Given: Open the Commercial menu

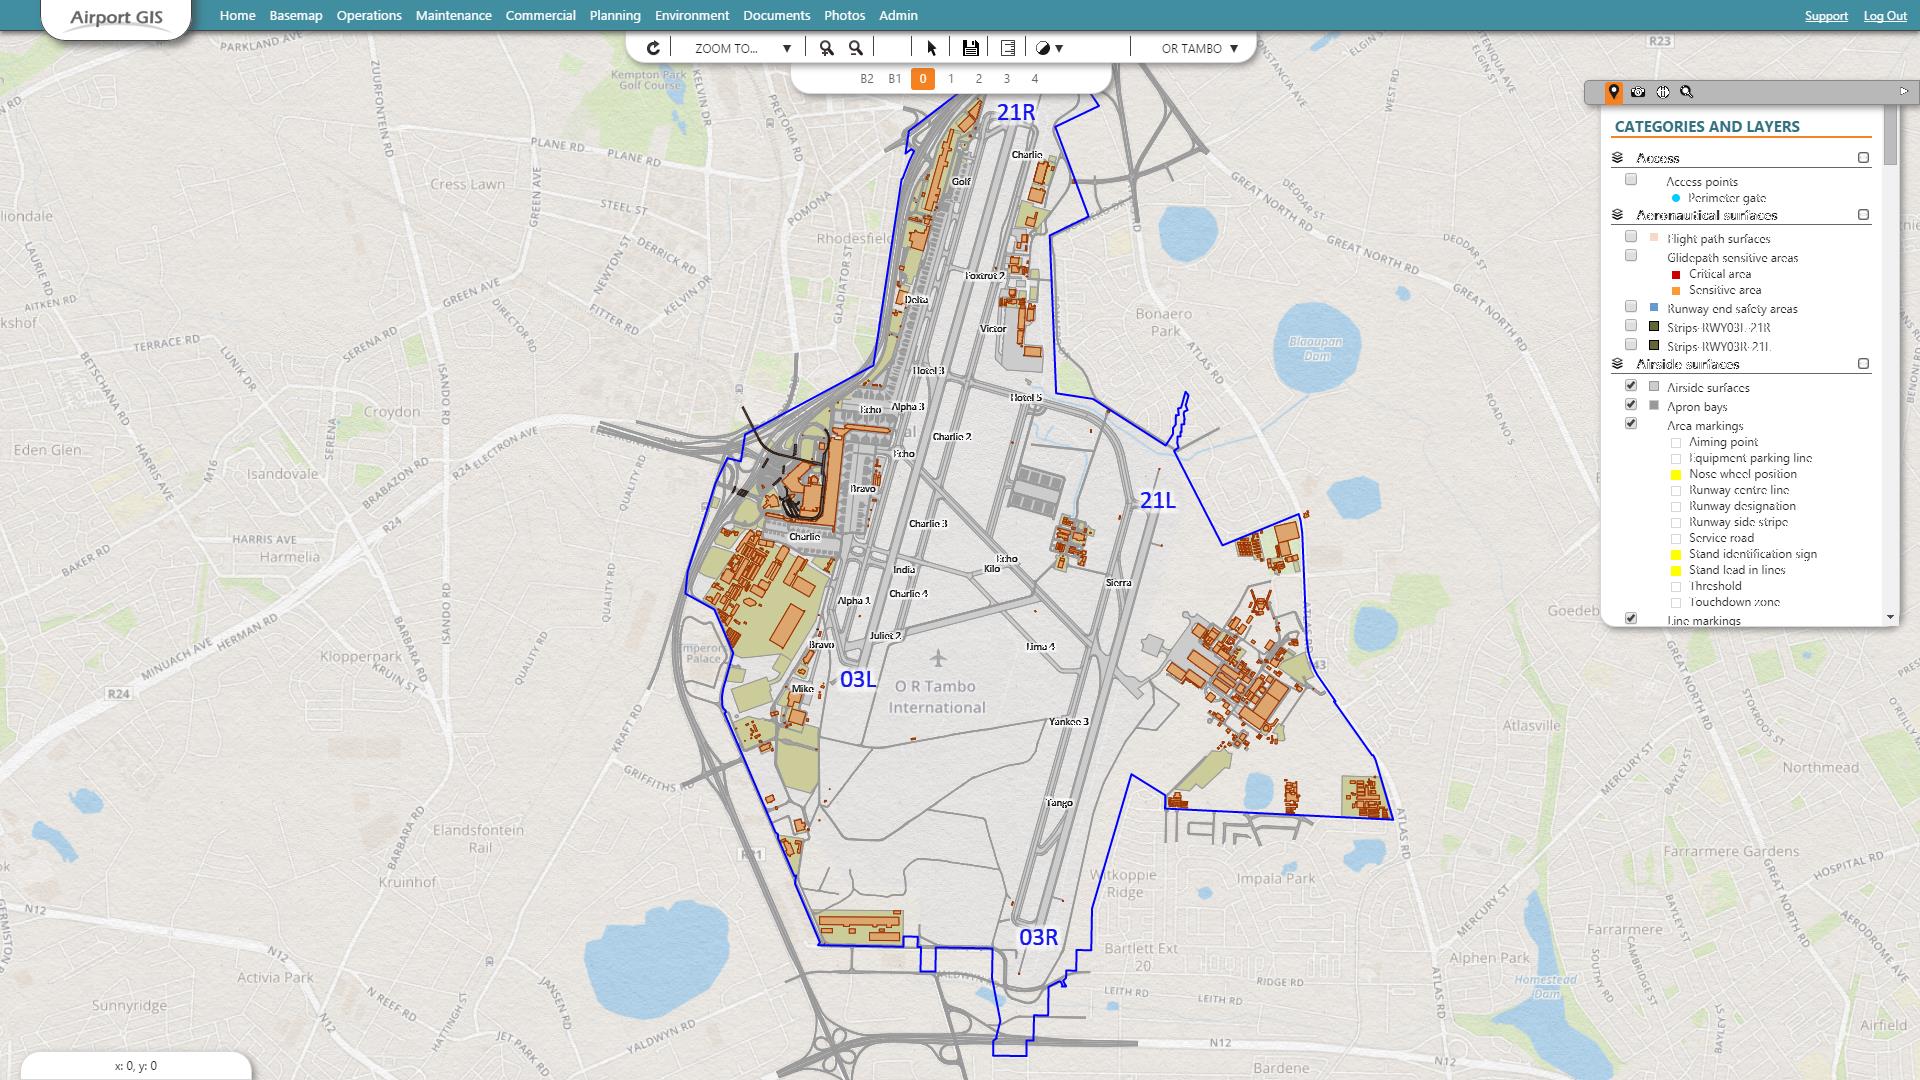Looking at the screenshot, I should click(541, 16).
